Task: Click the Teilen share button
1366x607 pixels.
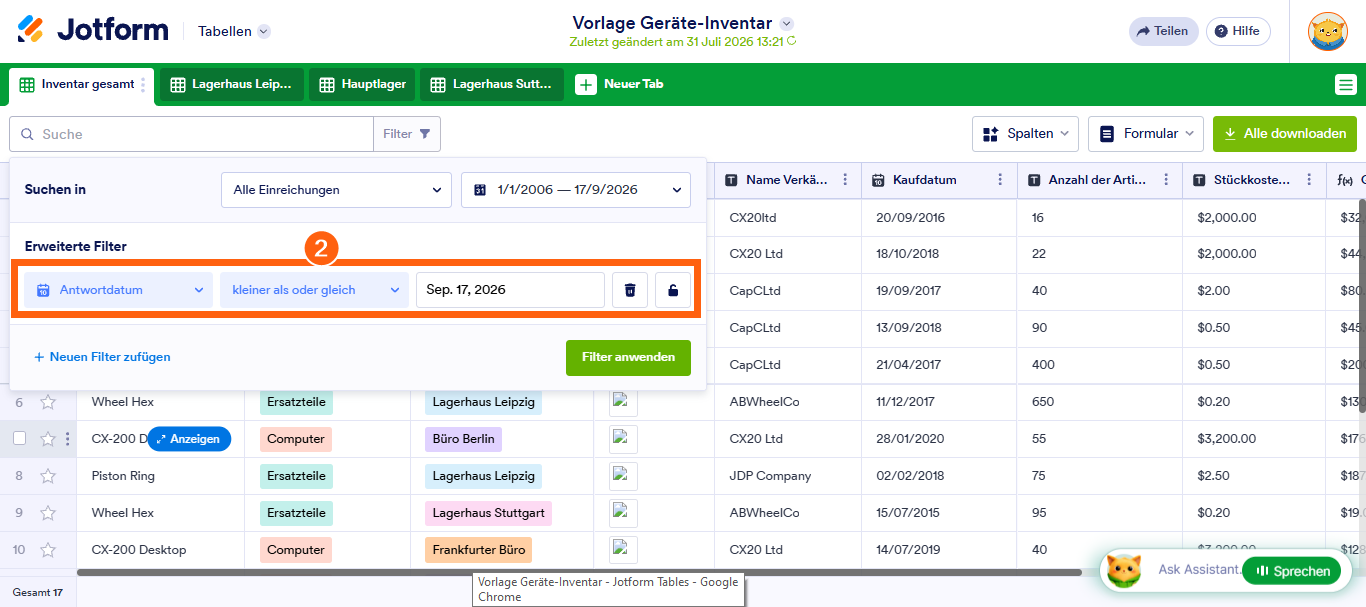Action: coord(1162,31)
